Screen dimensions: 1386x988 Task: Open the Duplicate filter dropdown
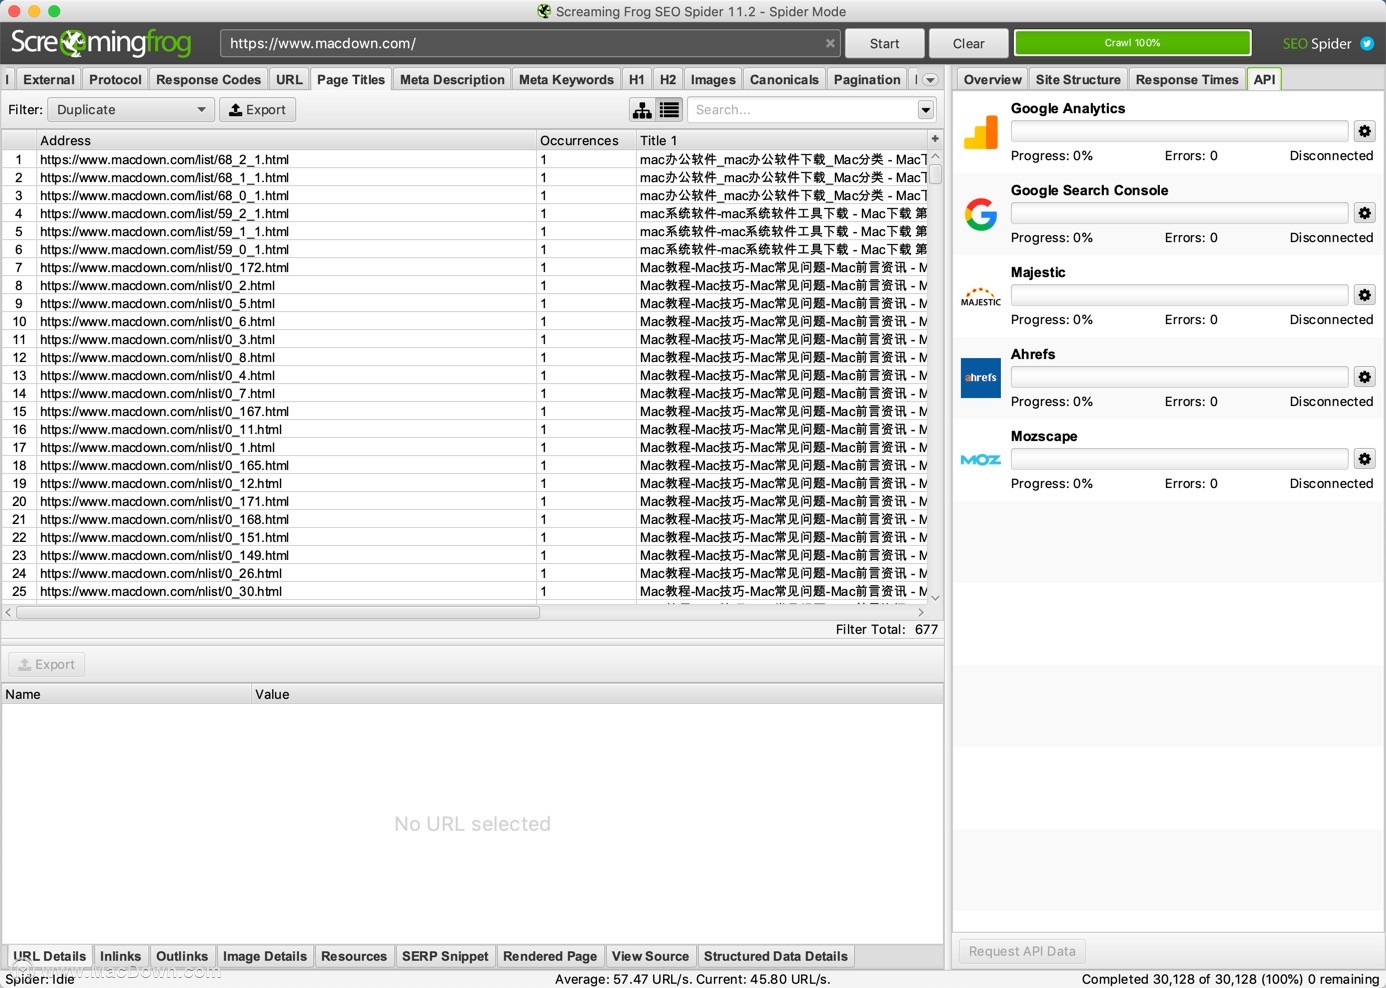[x=131, y=110]
